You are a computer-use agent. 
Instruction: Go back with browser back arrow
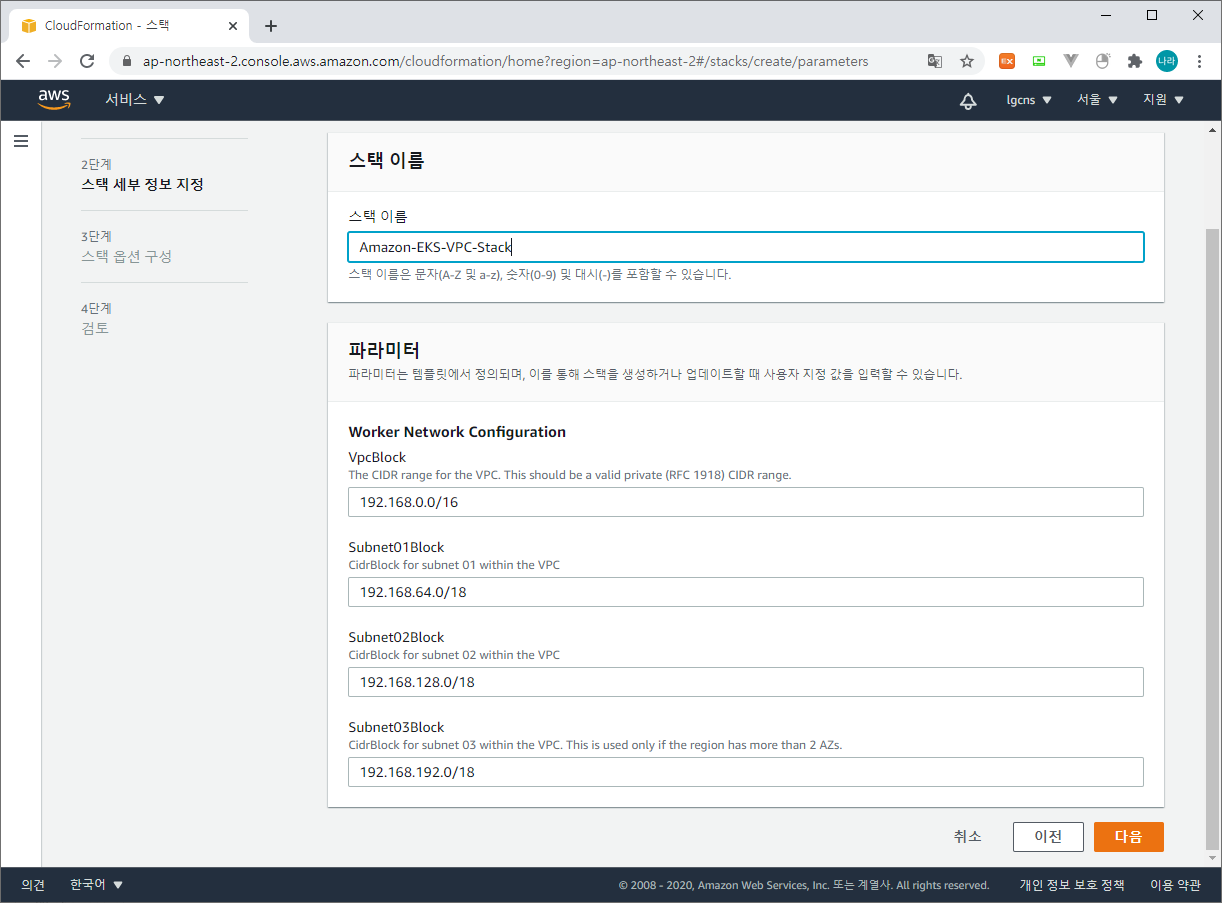click(x=23, y=61)
